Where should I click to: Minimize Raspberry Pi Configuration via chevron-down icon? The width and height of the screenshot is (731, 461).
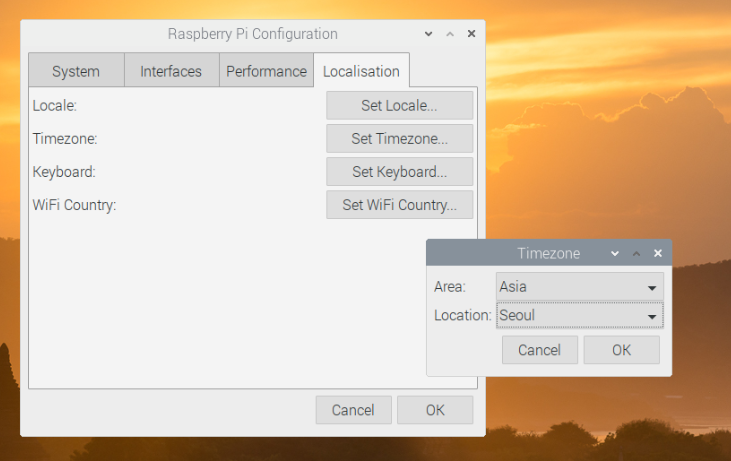click(428, 34)
